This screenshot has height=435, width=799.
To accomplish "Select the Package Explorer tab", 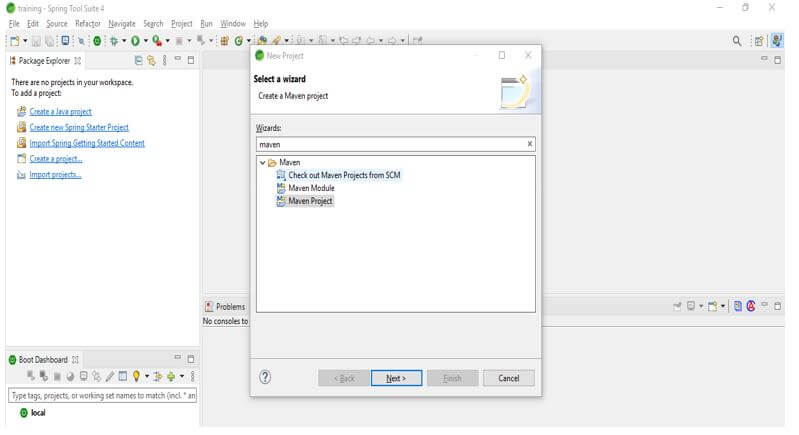I will pyautogui.click(x=44, y=61).
